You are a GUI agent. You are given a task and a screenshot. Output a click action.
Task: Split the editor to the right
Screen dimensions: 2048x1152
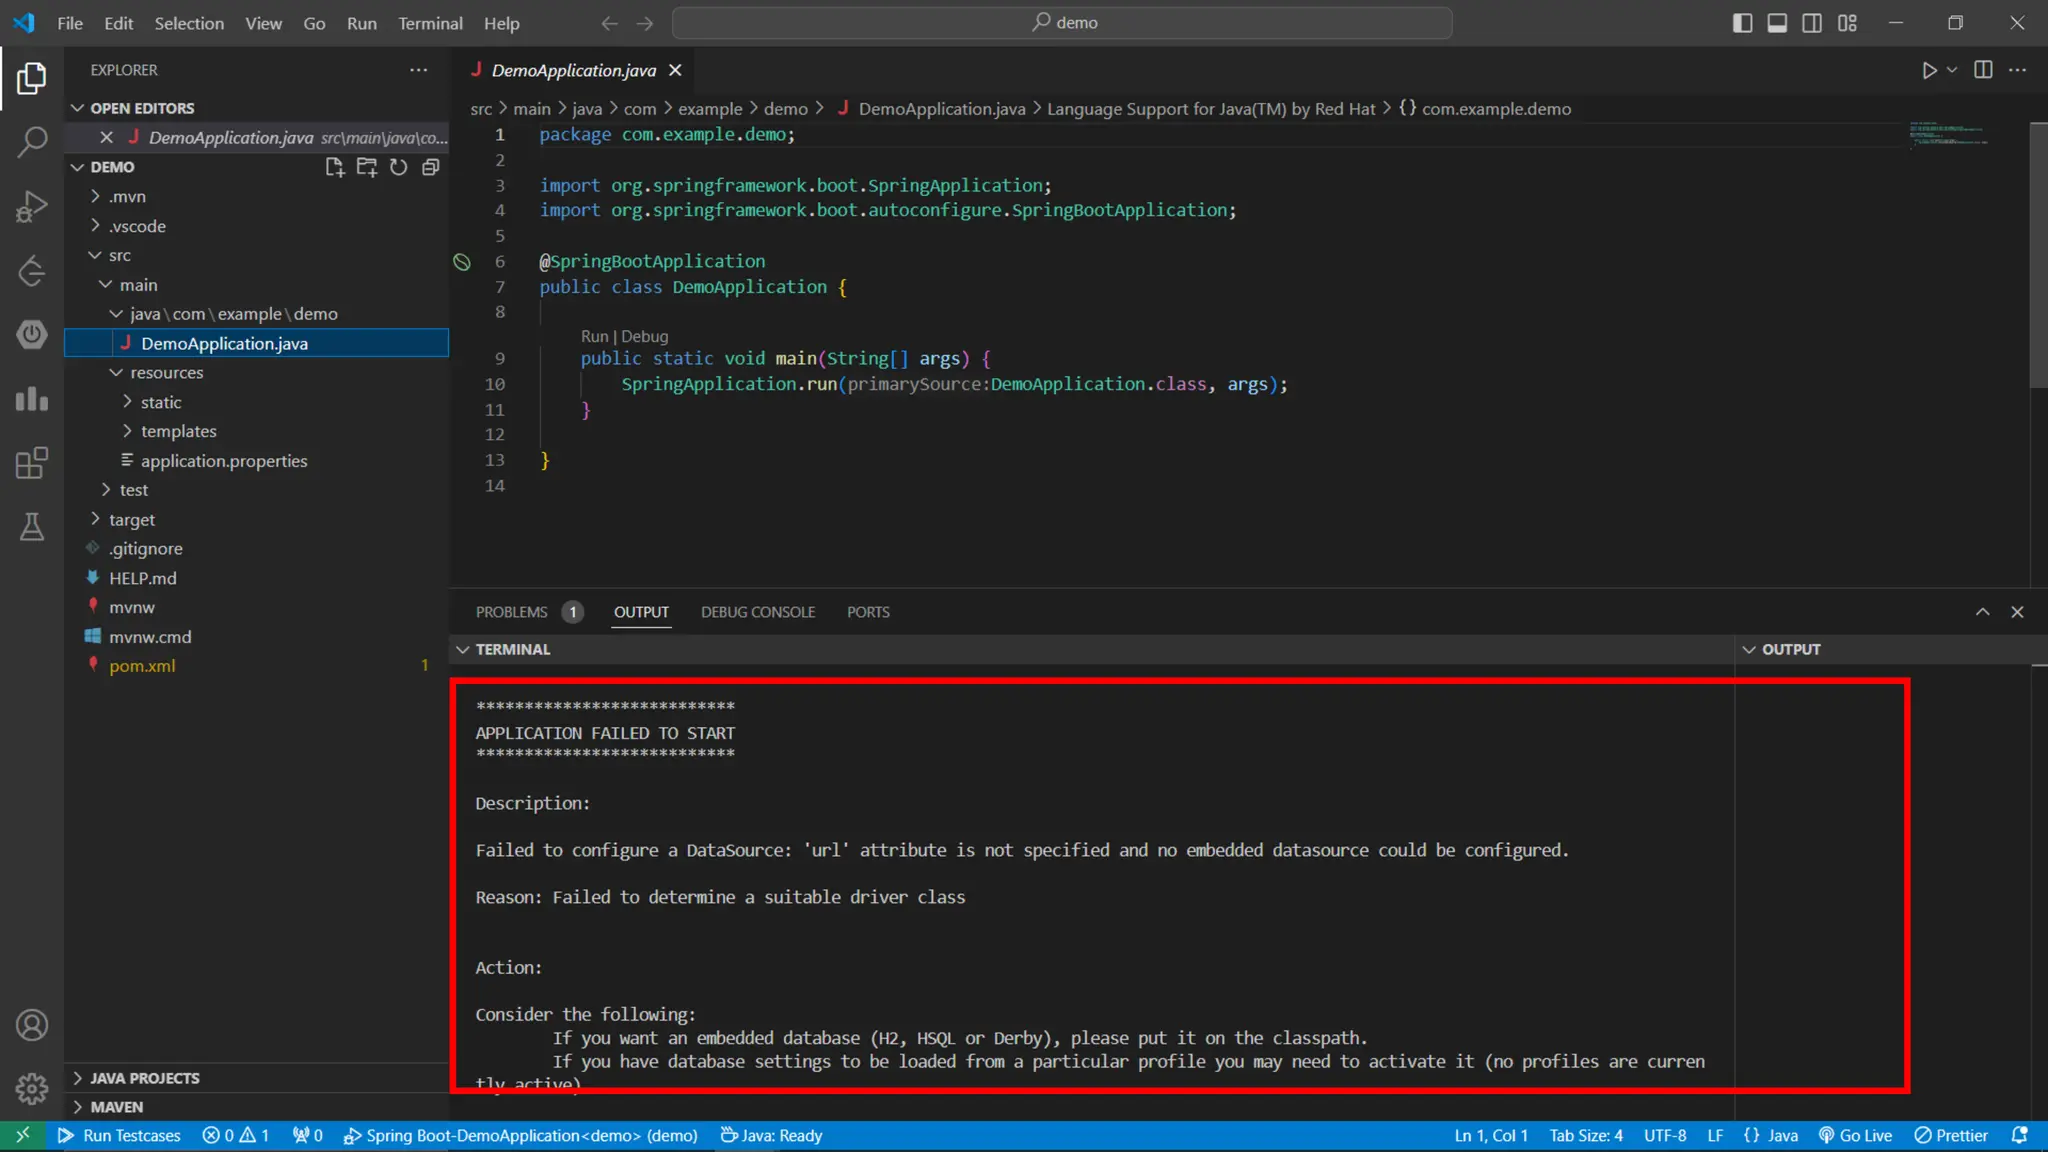point(1983,70)
